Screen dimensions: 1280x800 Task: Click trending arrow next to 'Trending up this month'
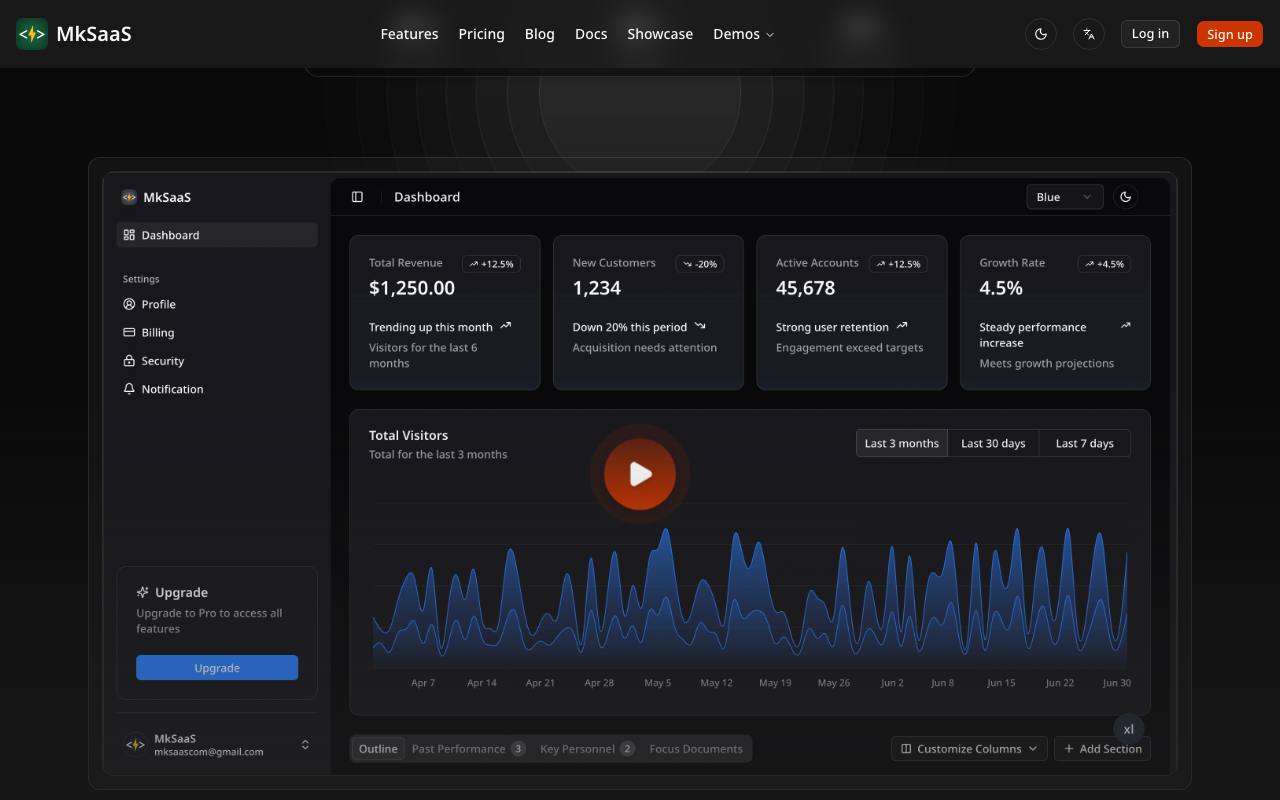pos(506,326)
